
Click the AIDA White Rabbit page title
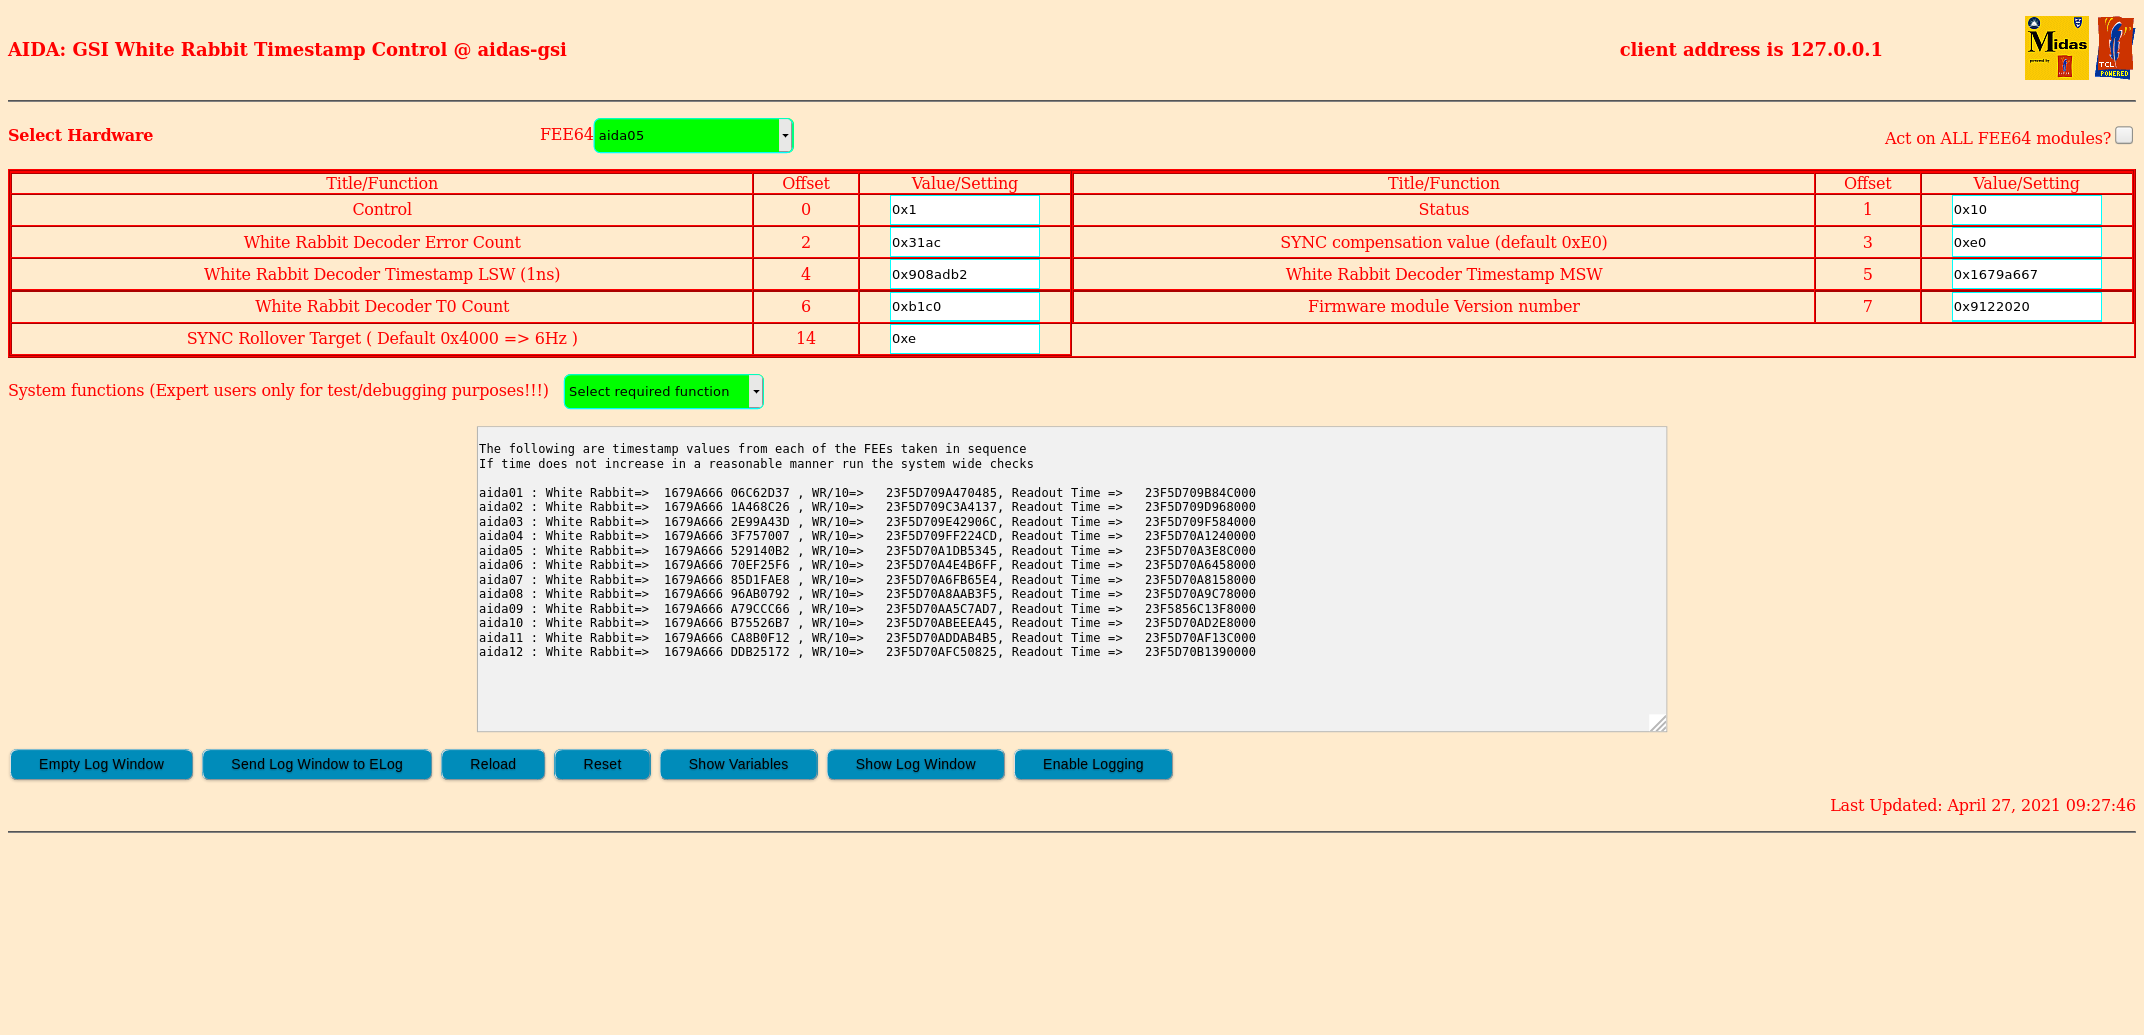287,49
